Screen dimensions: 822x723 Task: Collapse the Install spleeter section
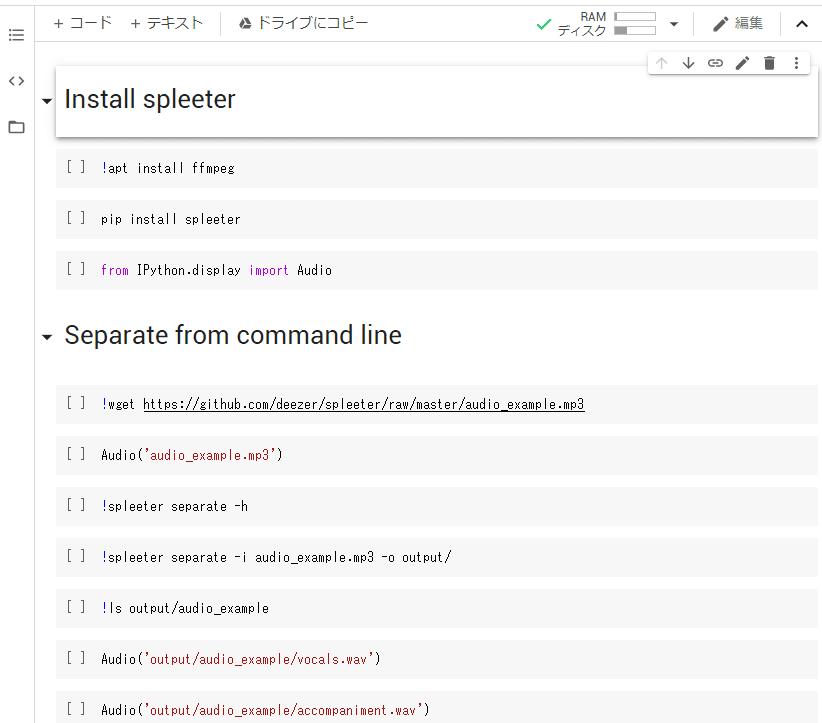tap(46, 102)
